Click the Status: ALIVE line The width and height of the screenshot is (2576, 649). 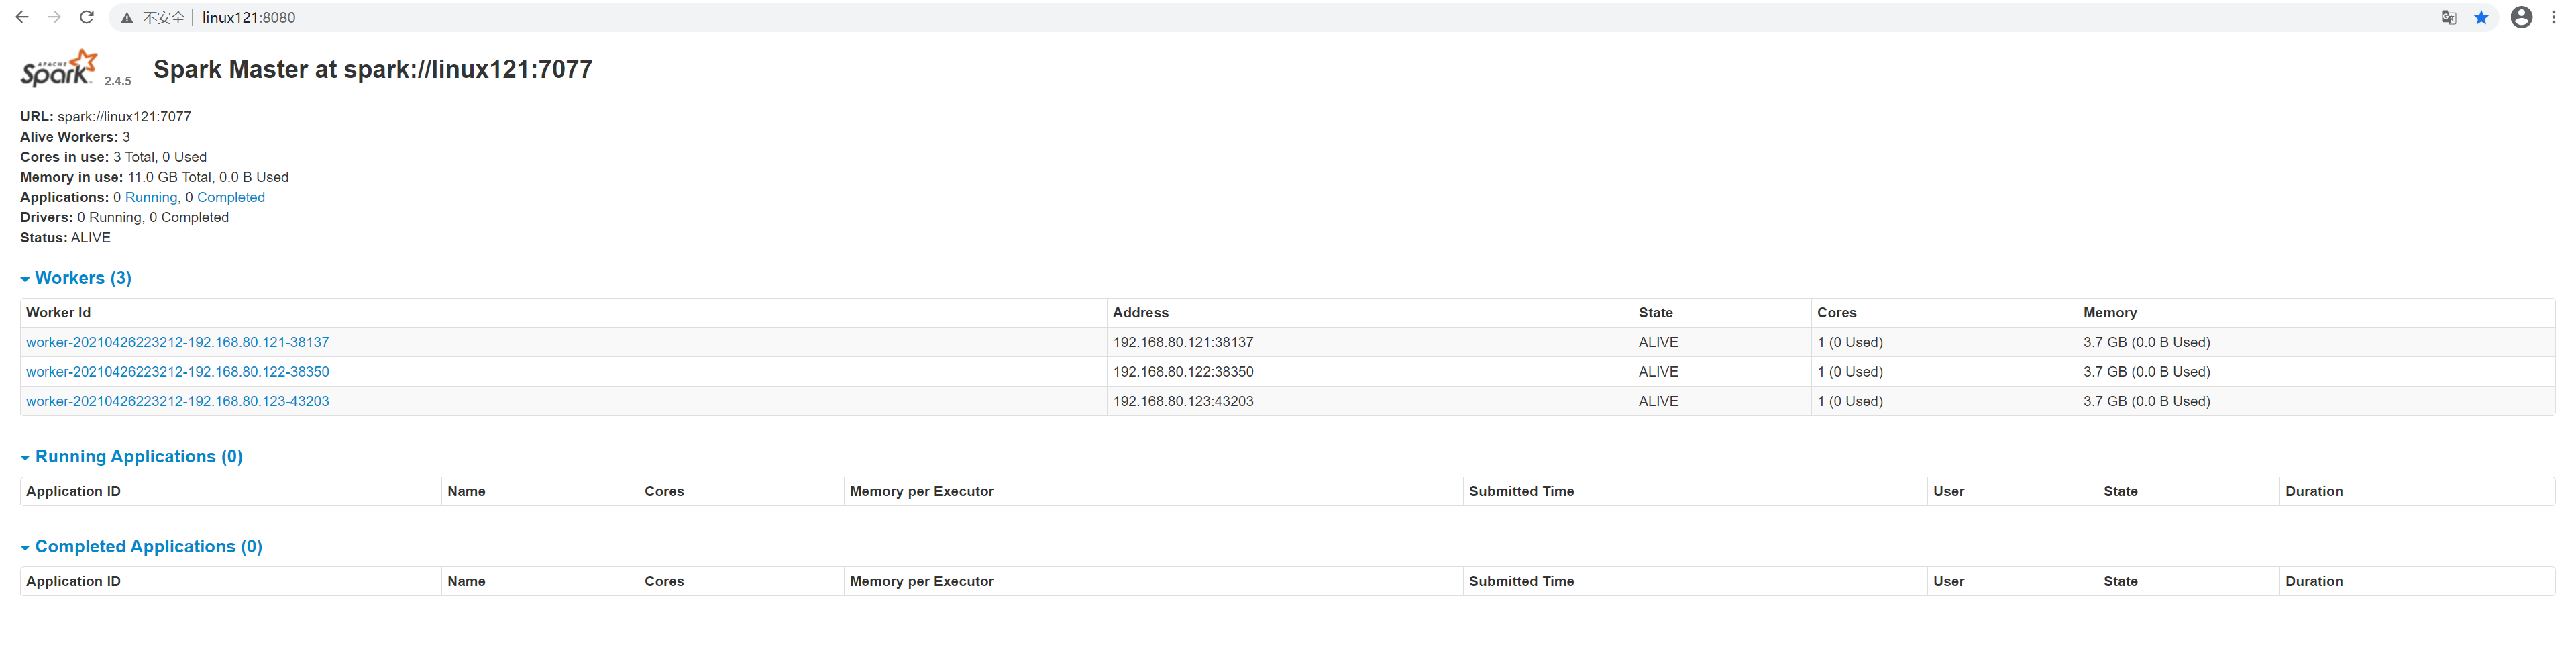coord(65,238)
